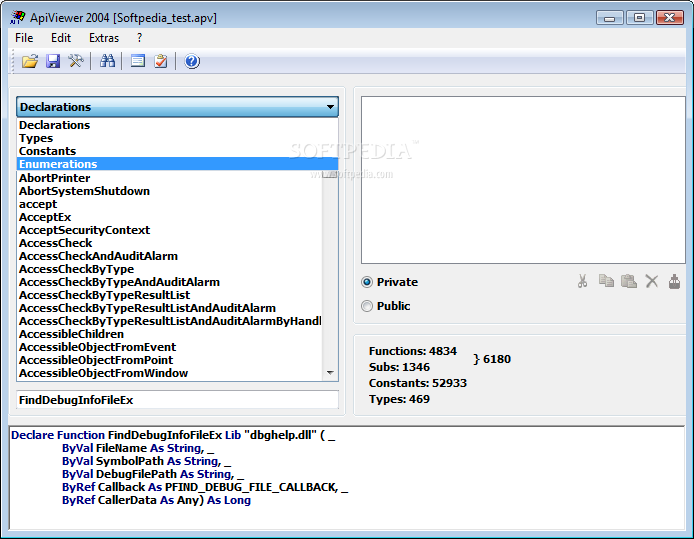Click the Clear stamp icon
Screen dimensions: 694x539
pos(674,281)
